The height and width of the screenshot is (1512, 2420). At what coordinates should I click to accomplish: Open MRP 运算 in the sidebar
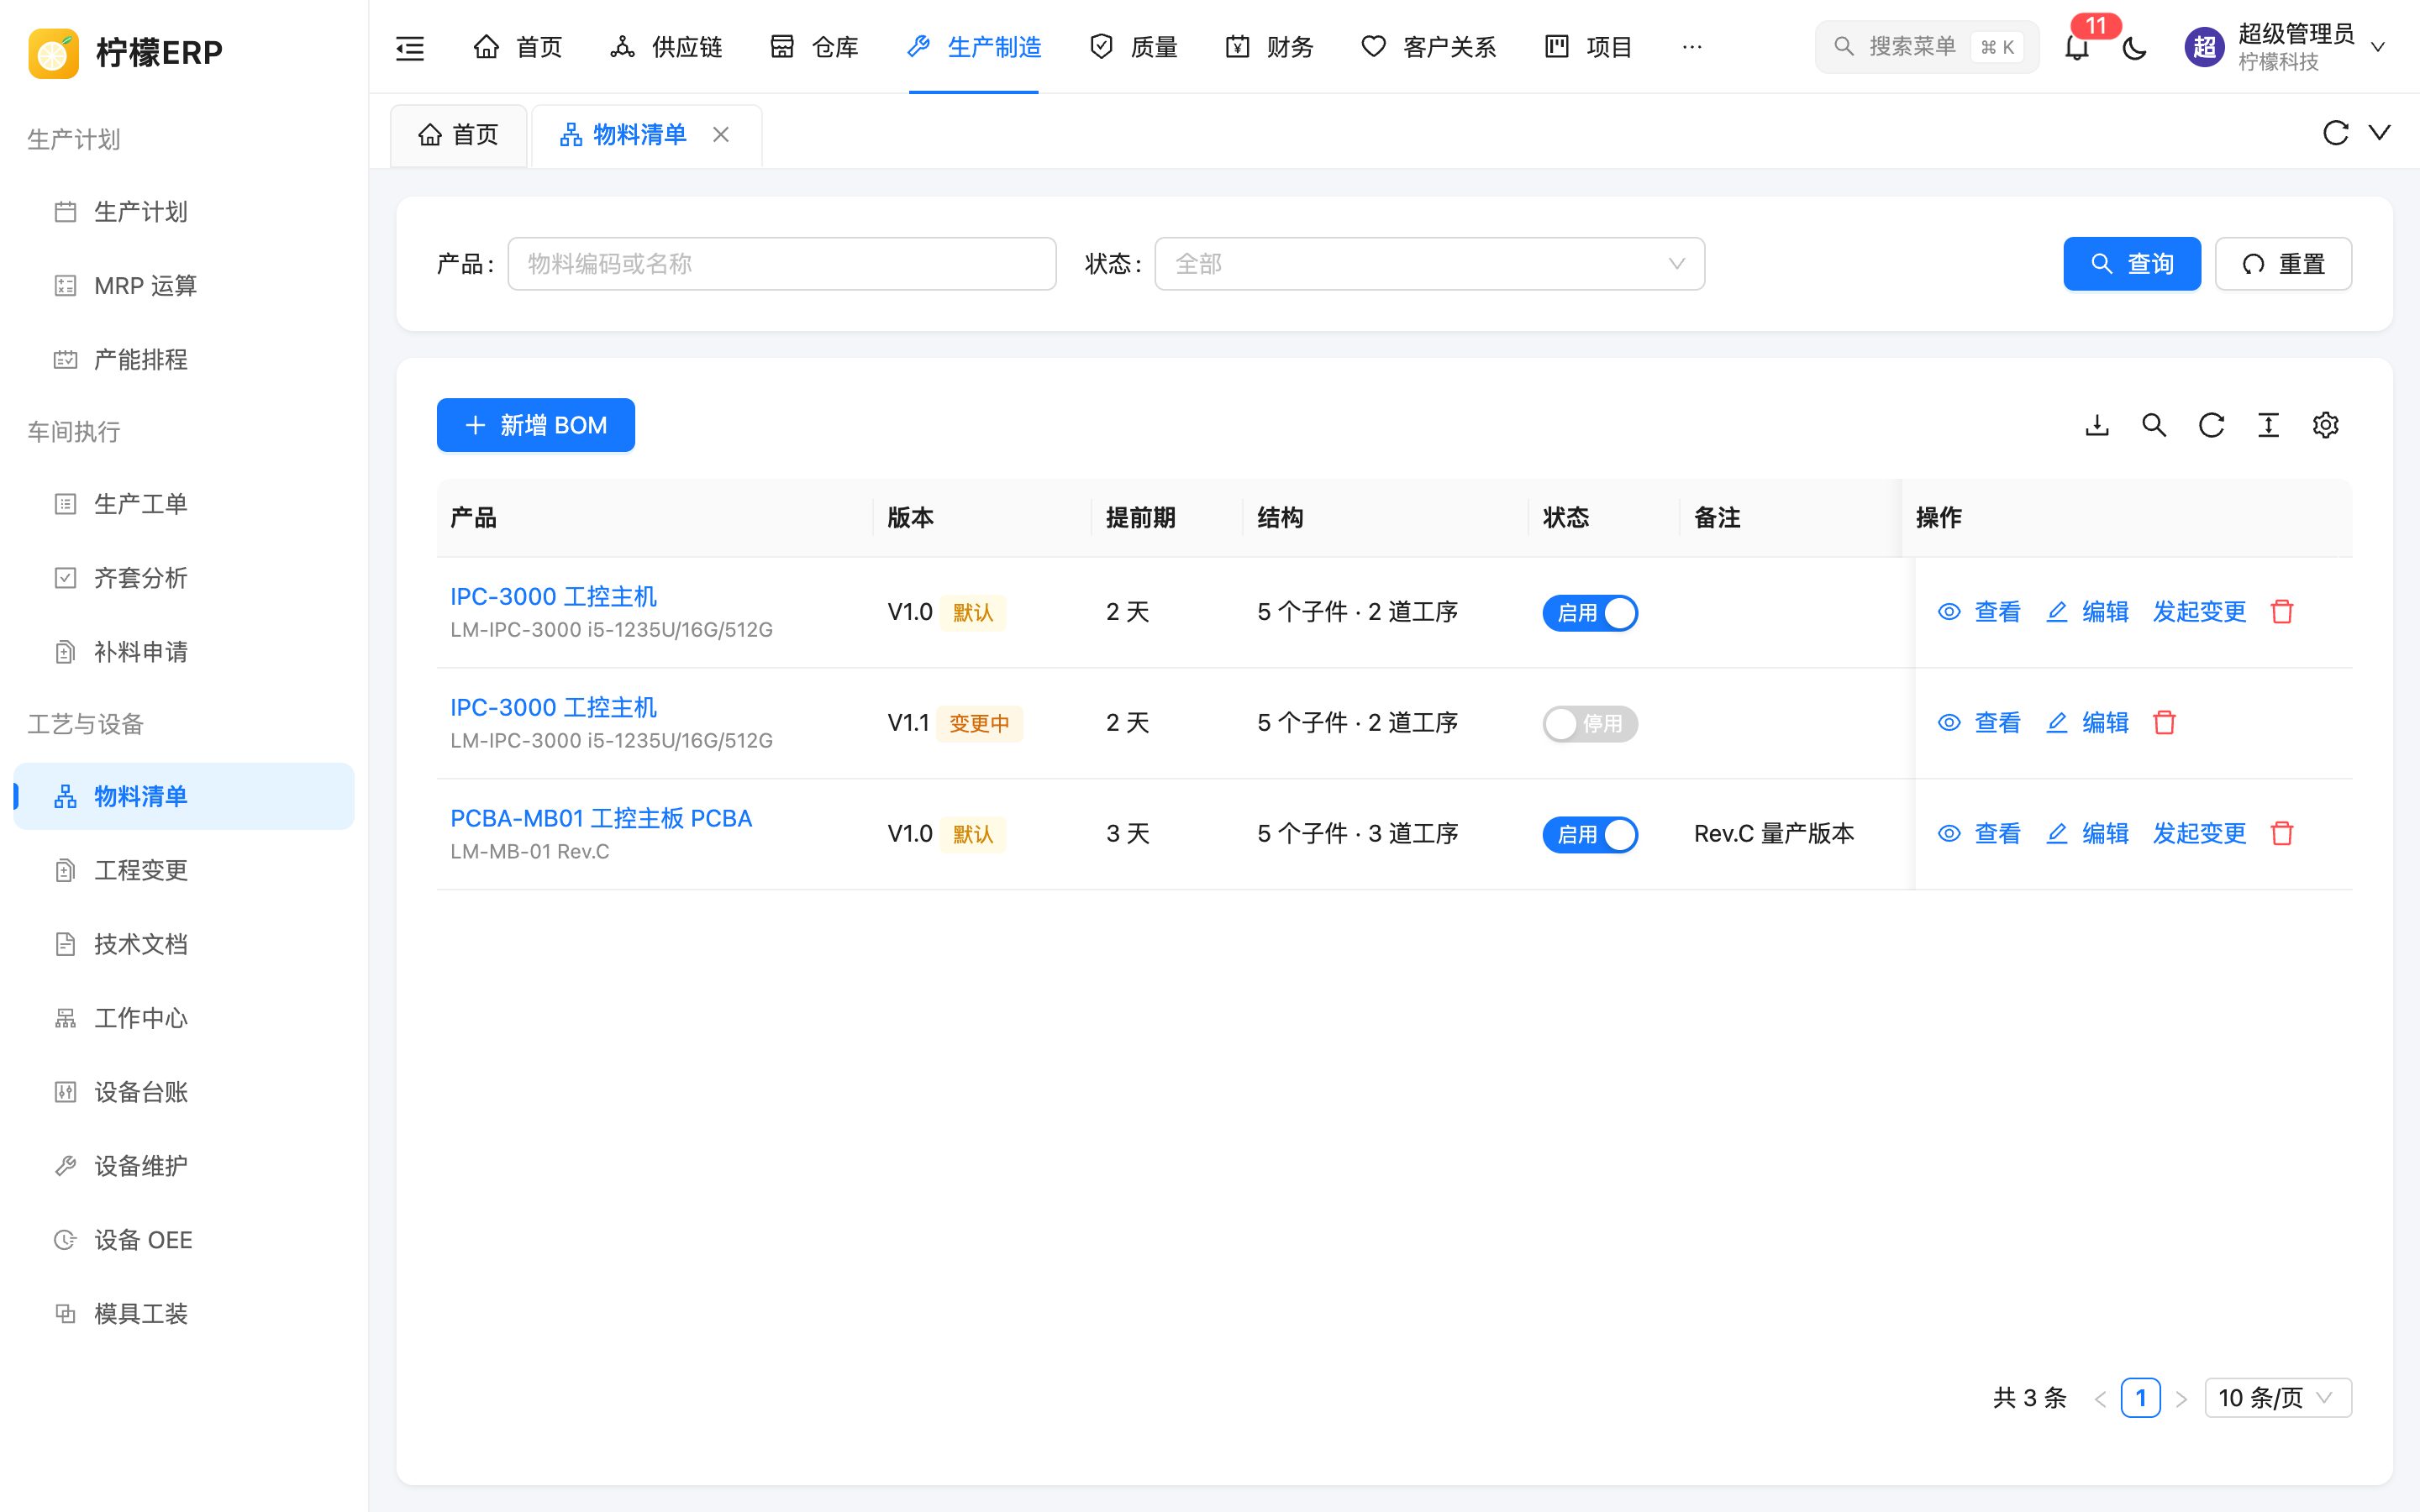click(184, 286)
